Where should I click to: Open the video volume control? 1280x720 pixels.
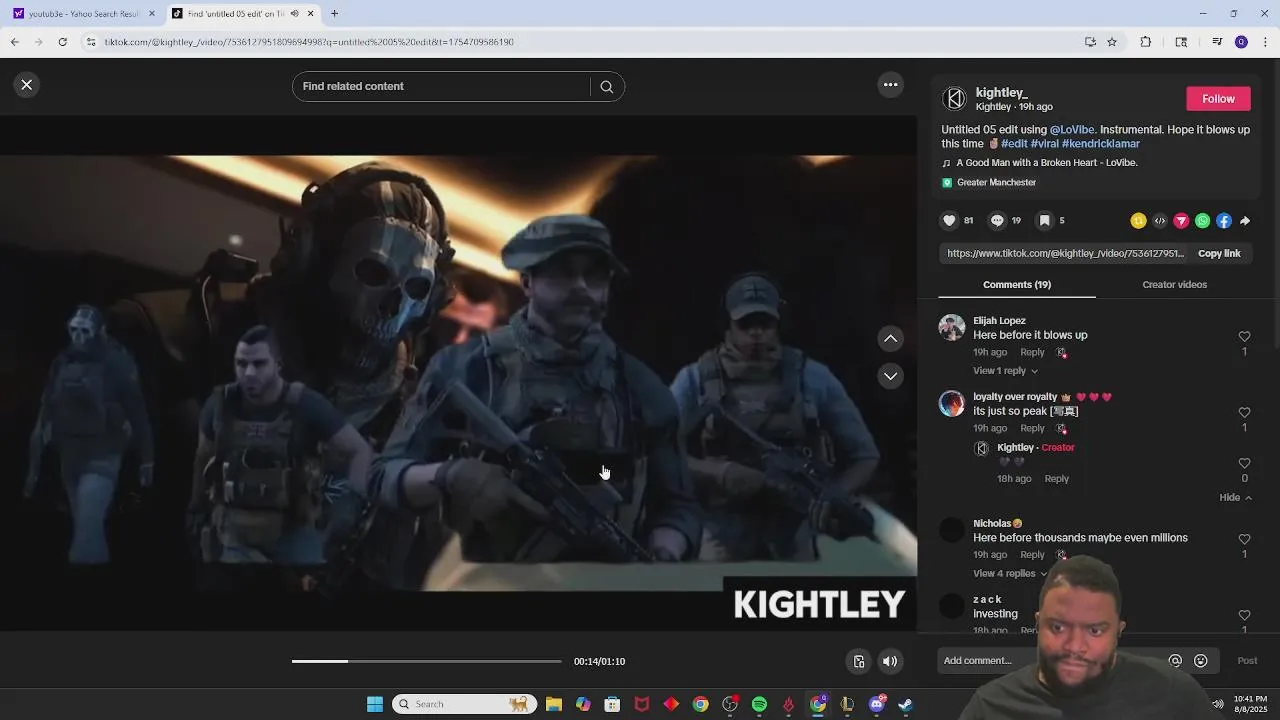point(890,662)
